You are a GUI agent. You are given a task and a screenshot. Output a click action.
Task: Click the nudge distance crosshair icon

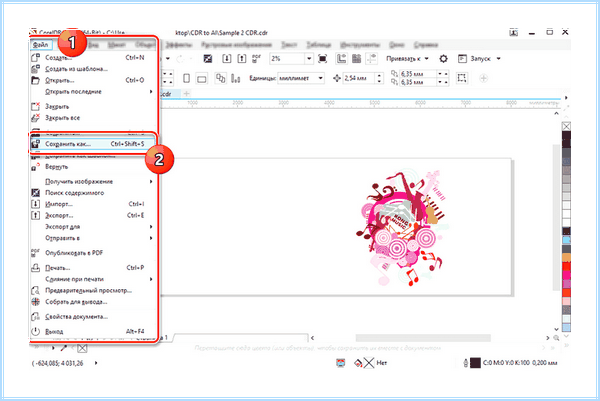tap(337, 78)
